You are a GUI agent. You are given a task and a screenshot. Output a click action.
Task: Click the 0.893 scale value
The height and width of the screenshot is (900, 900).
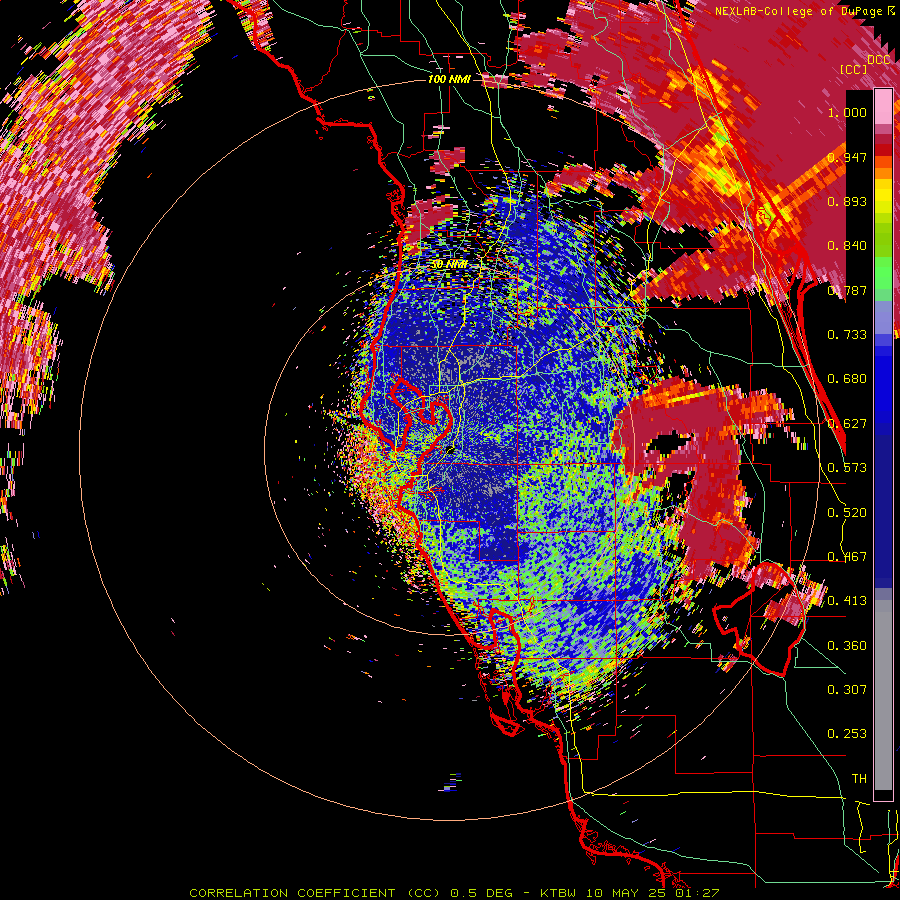click(x=847, y=201)
